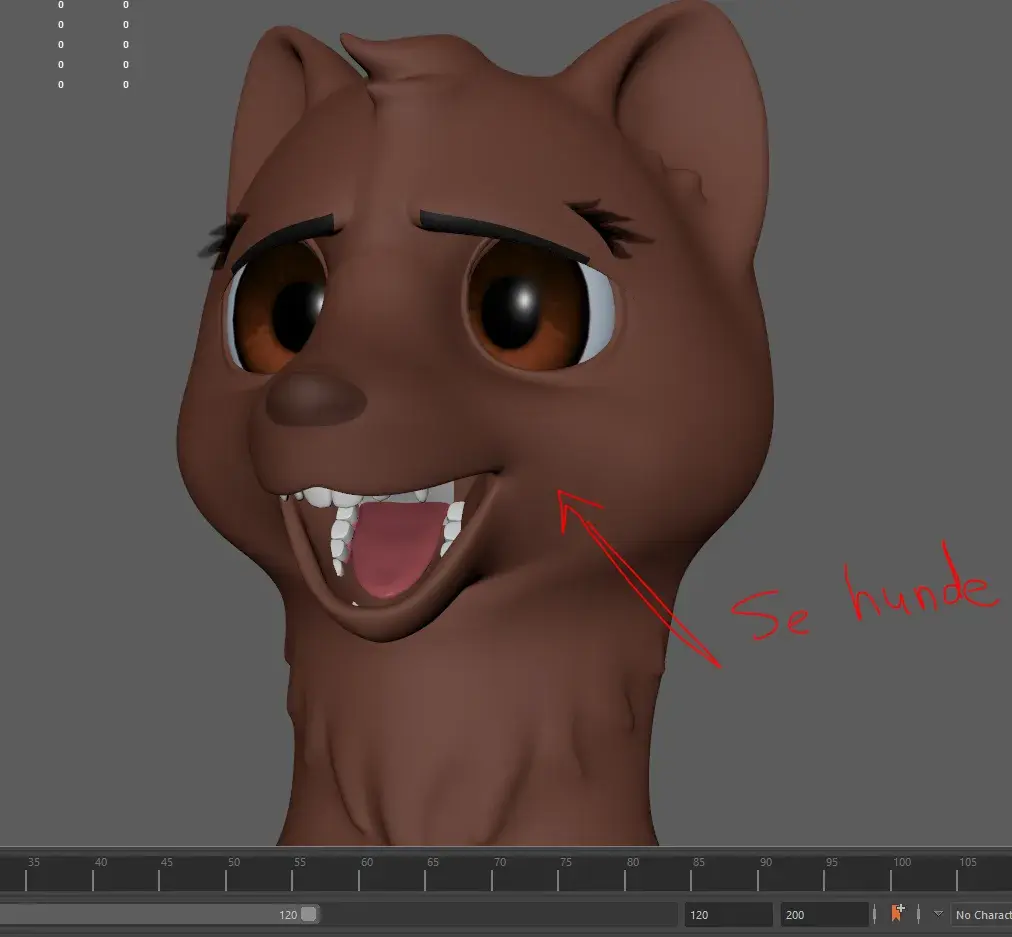
Task: Select the character's nose in the viewport
Action: click(315, 398)
